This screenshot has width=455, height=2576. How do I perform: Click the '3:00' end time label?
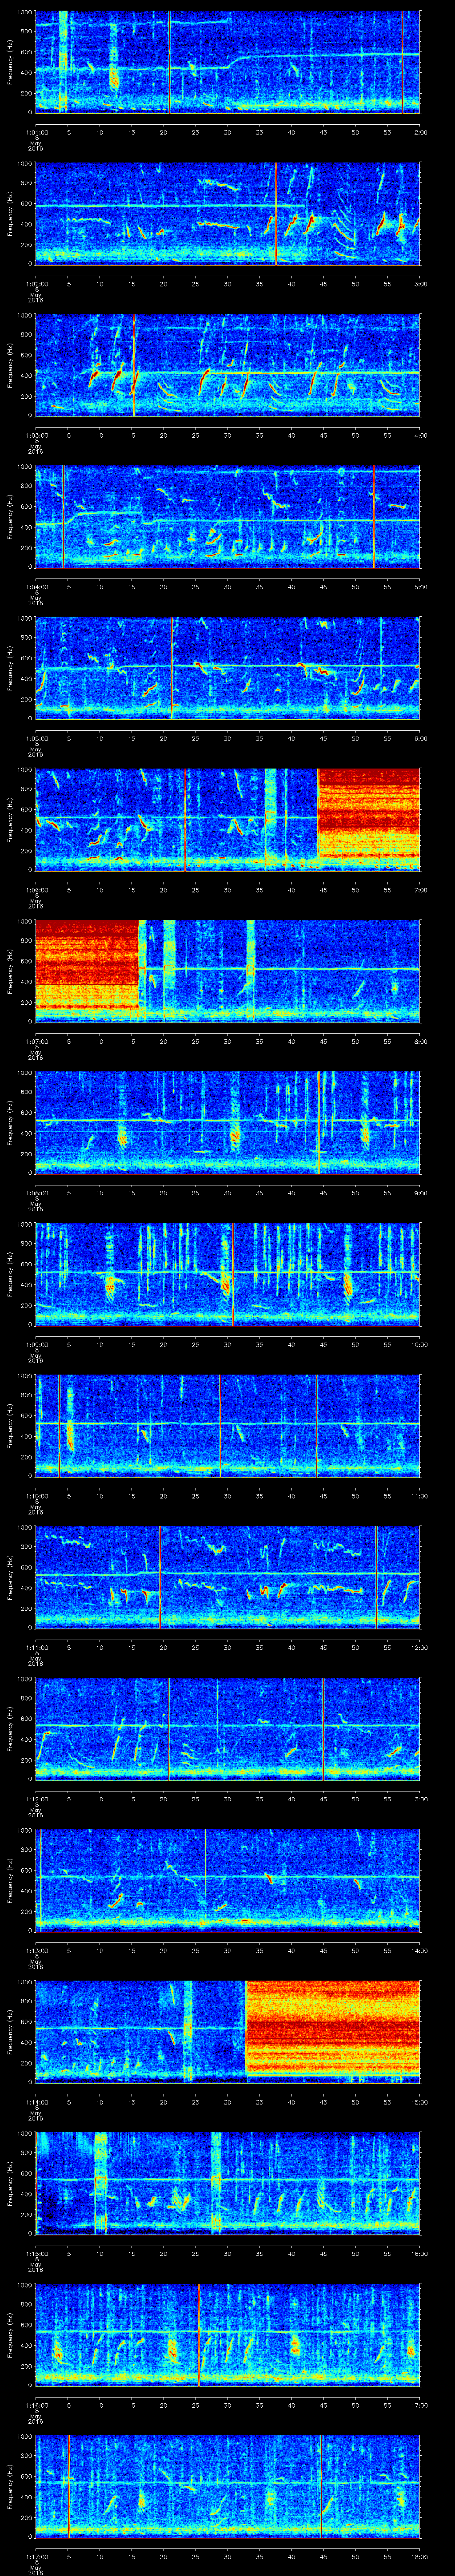pos(420,284)
